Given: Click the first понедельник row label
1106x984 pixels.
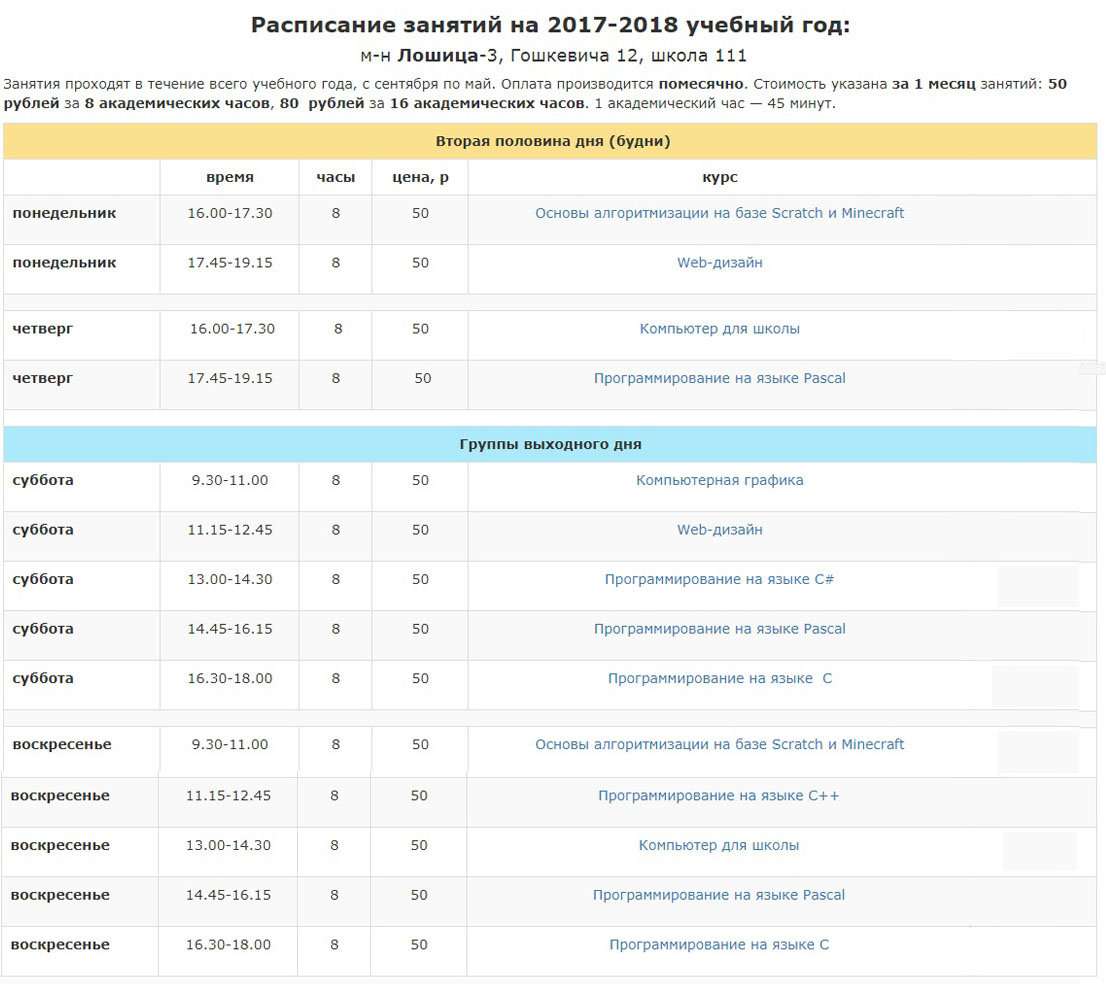Looking at the screenshot, I should click(x=64, y=213).
